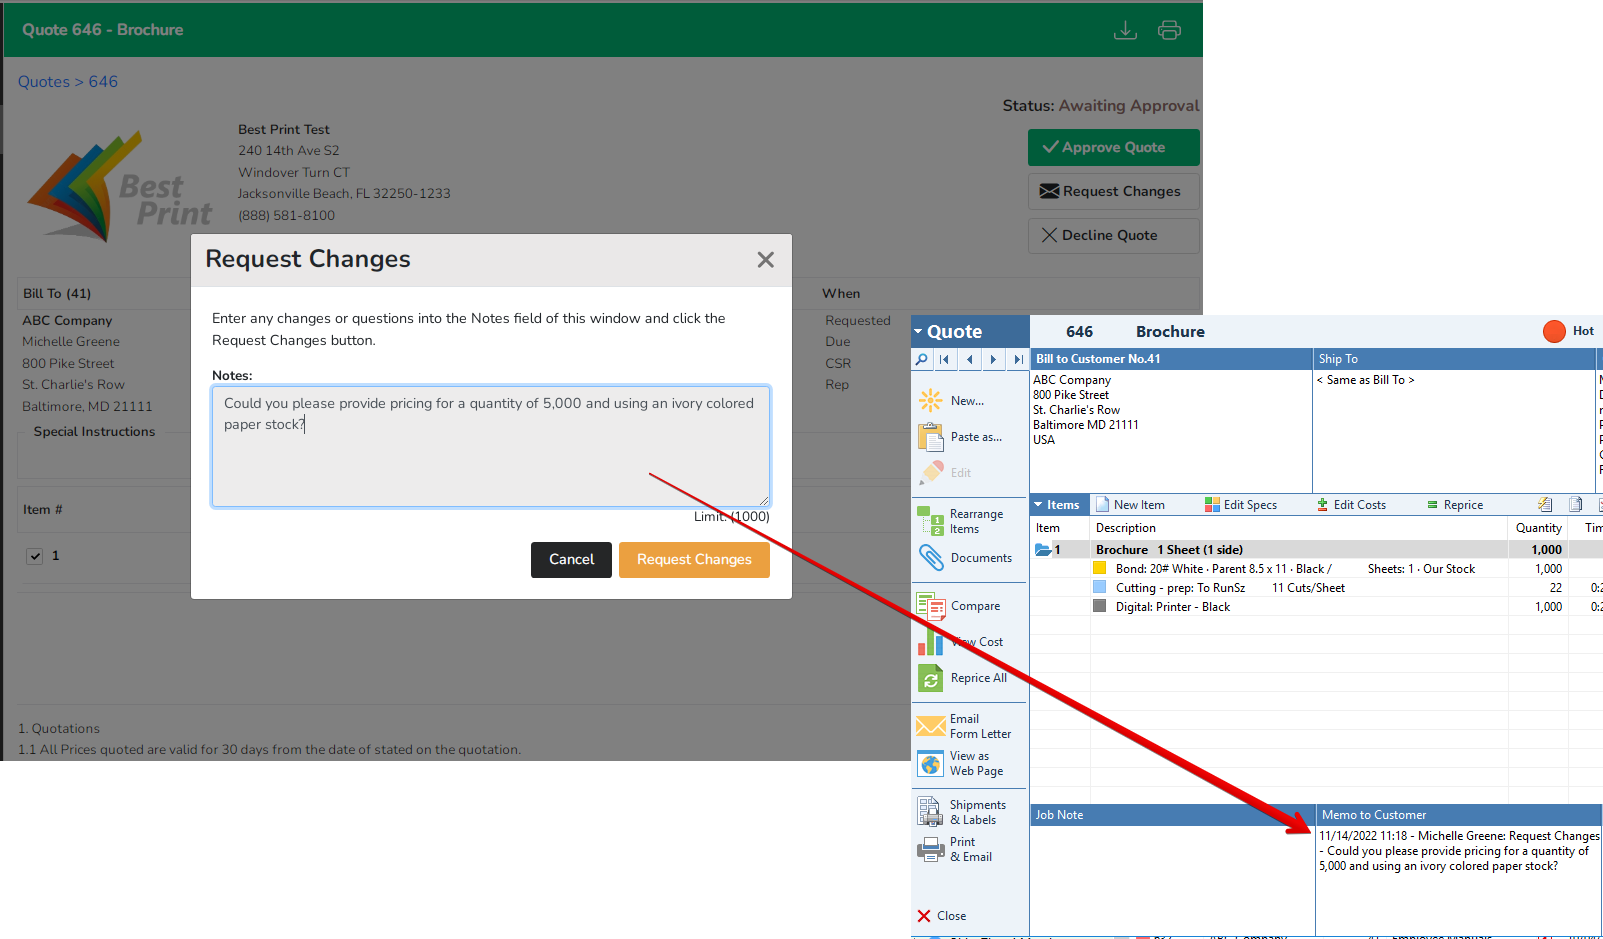The width and height of the screenshot is (1603, 939).
Task: Open the Quotes breadcrumb link
Action: coord(44,82)
